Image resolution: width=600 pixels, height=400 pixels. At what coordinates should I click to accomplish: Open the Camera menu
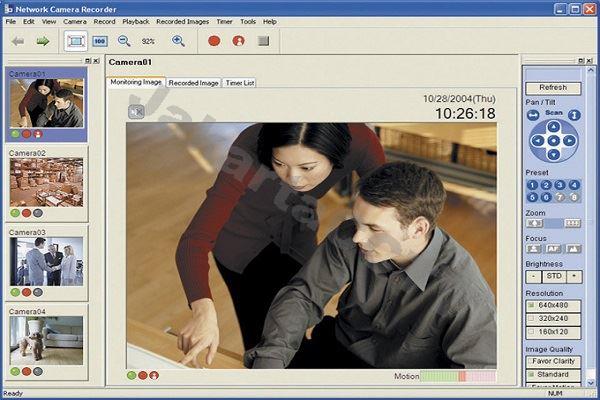click(74, 21)
